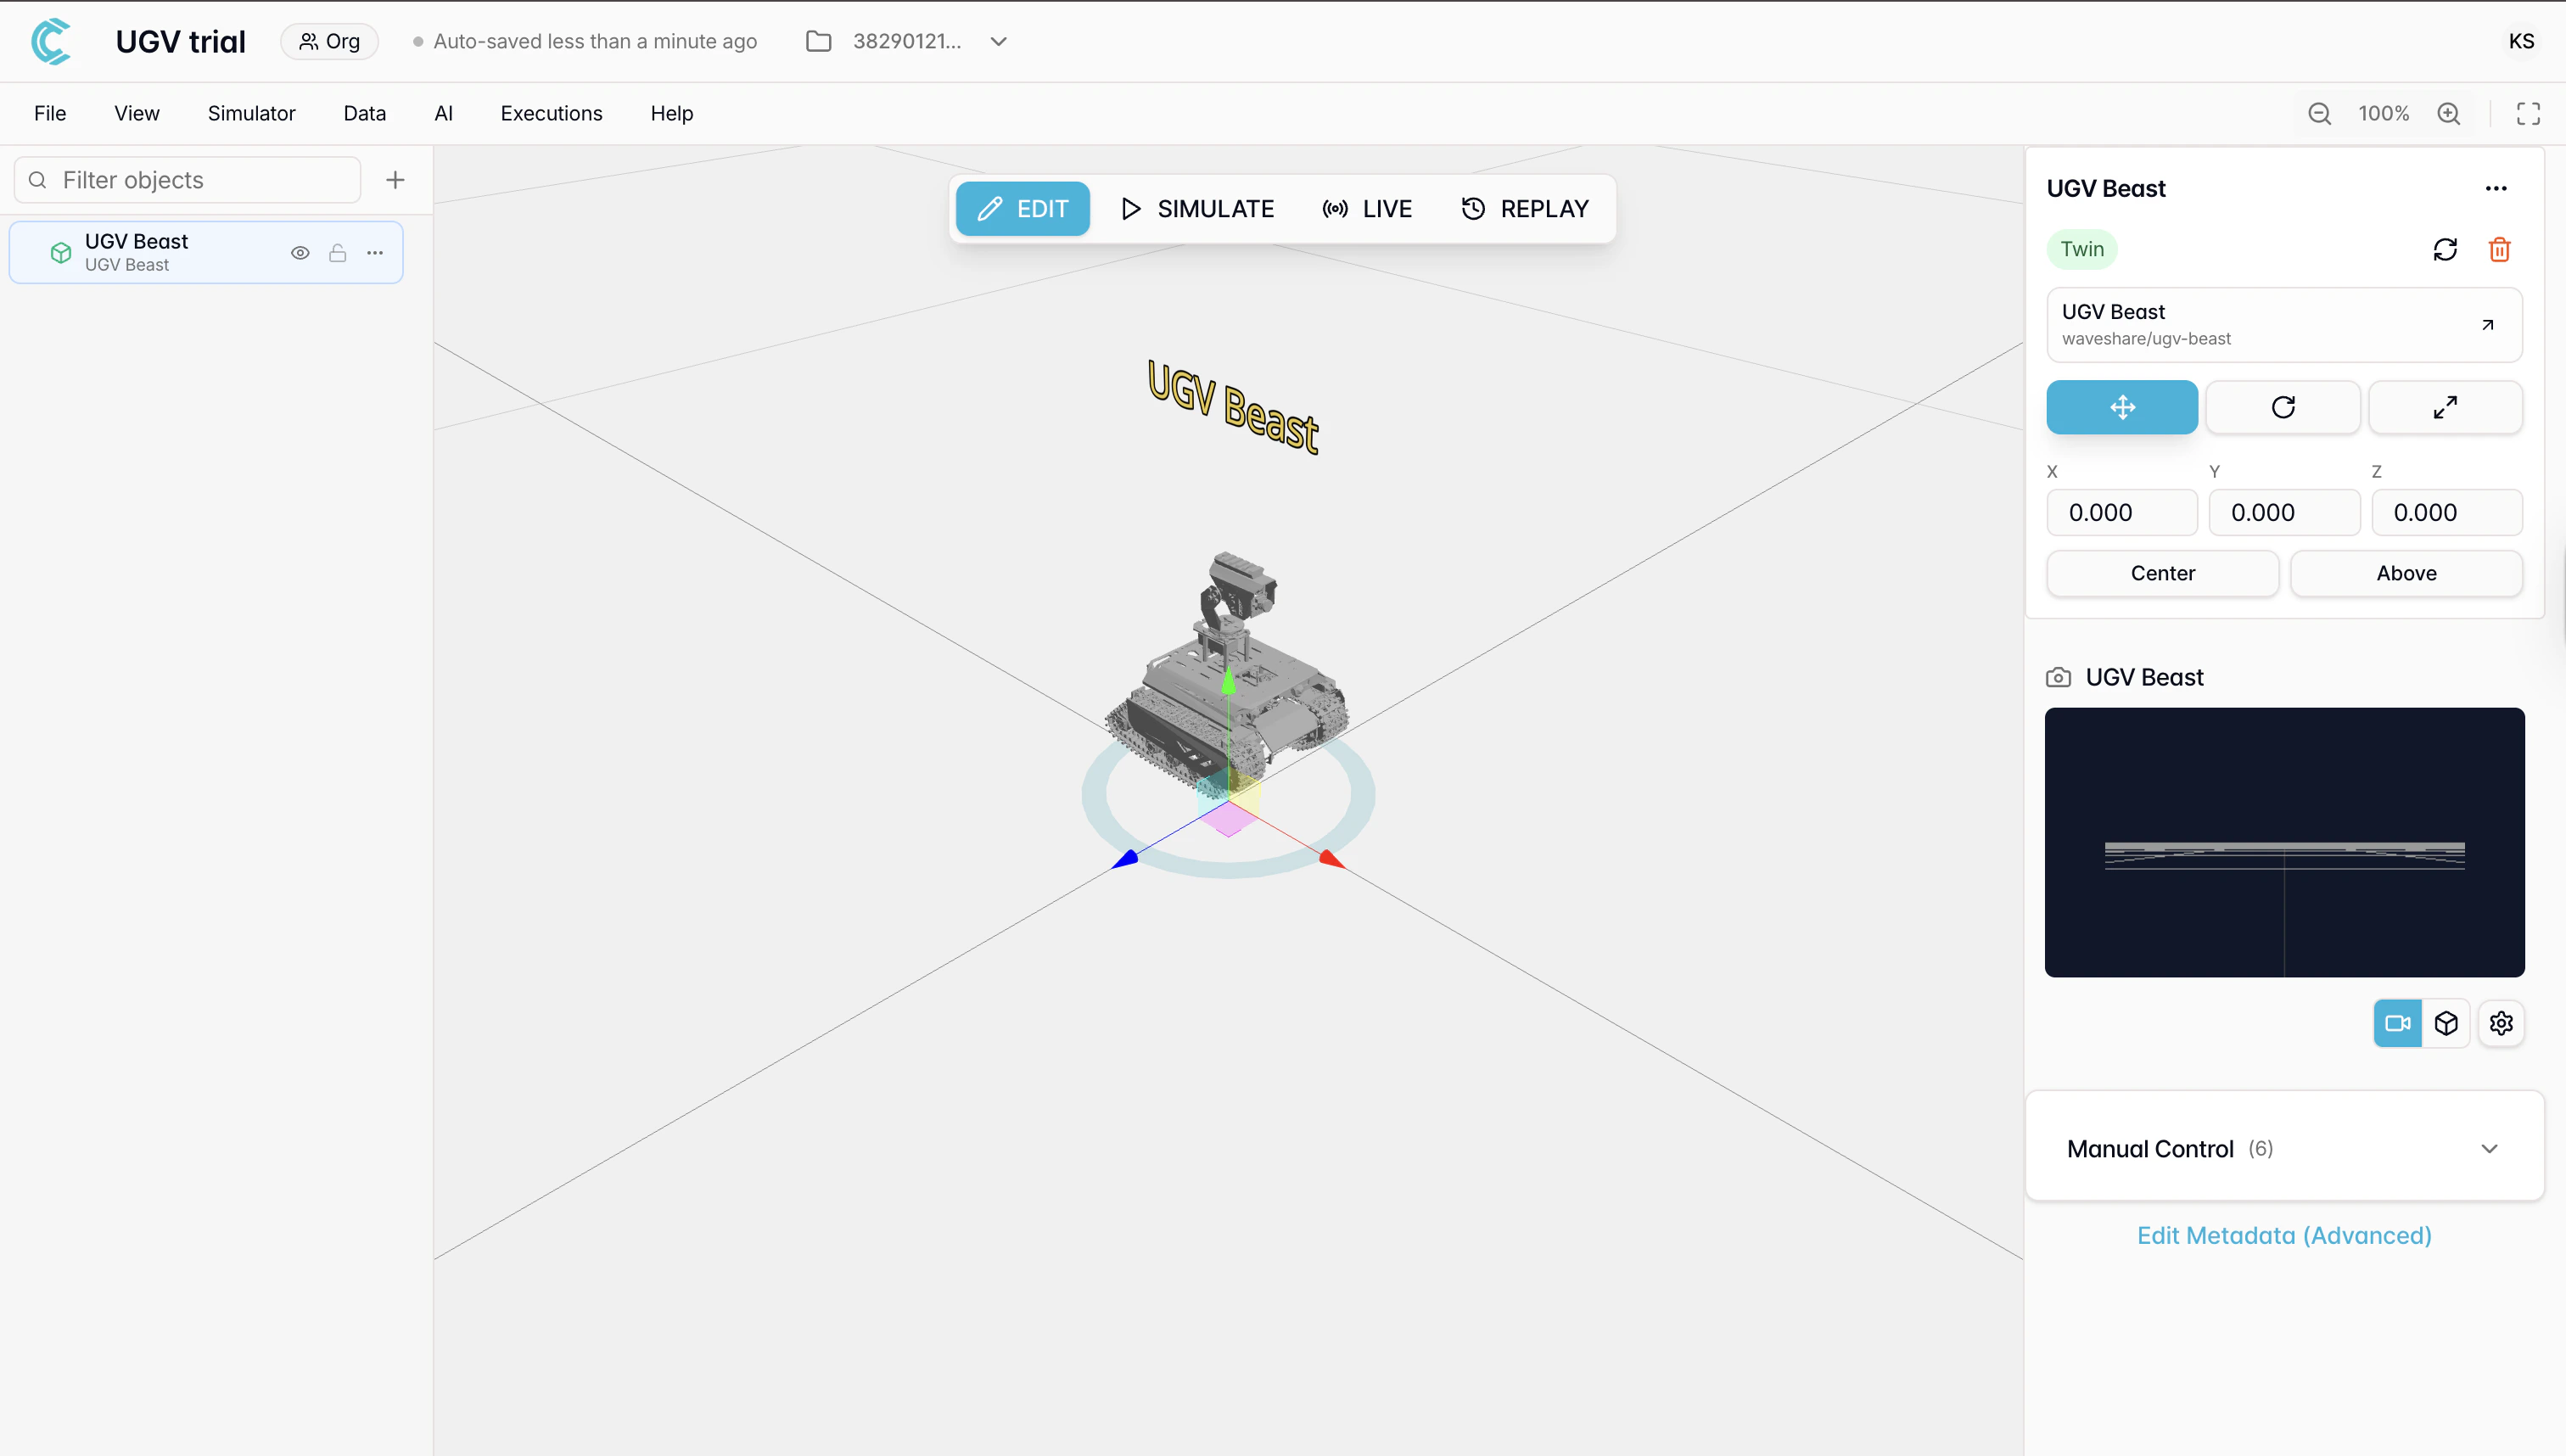Viewport: 2566px width, 1456px height.
Task: Open the project folder dropdown chevron
Action: [x=998, y=41]
